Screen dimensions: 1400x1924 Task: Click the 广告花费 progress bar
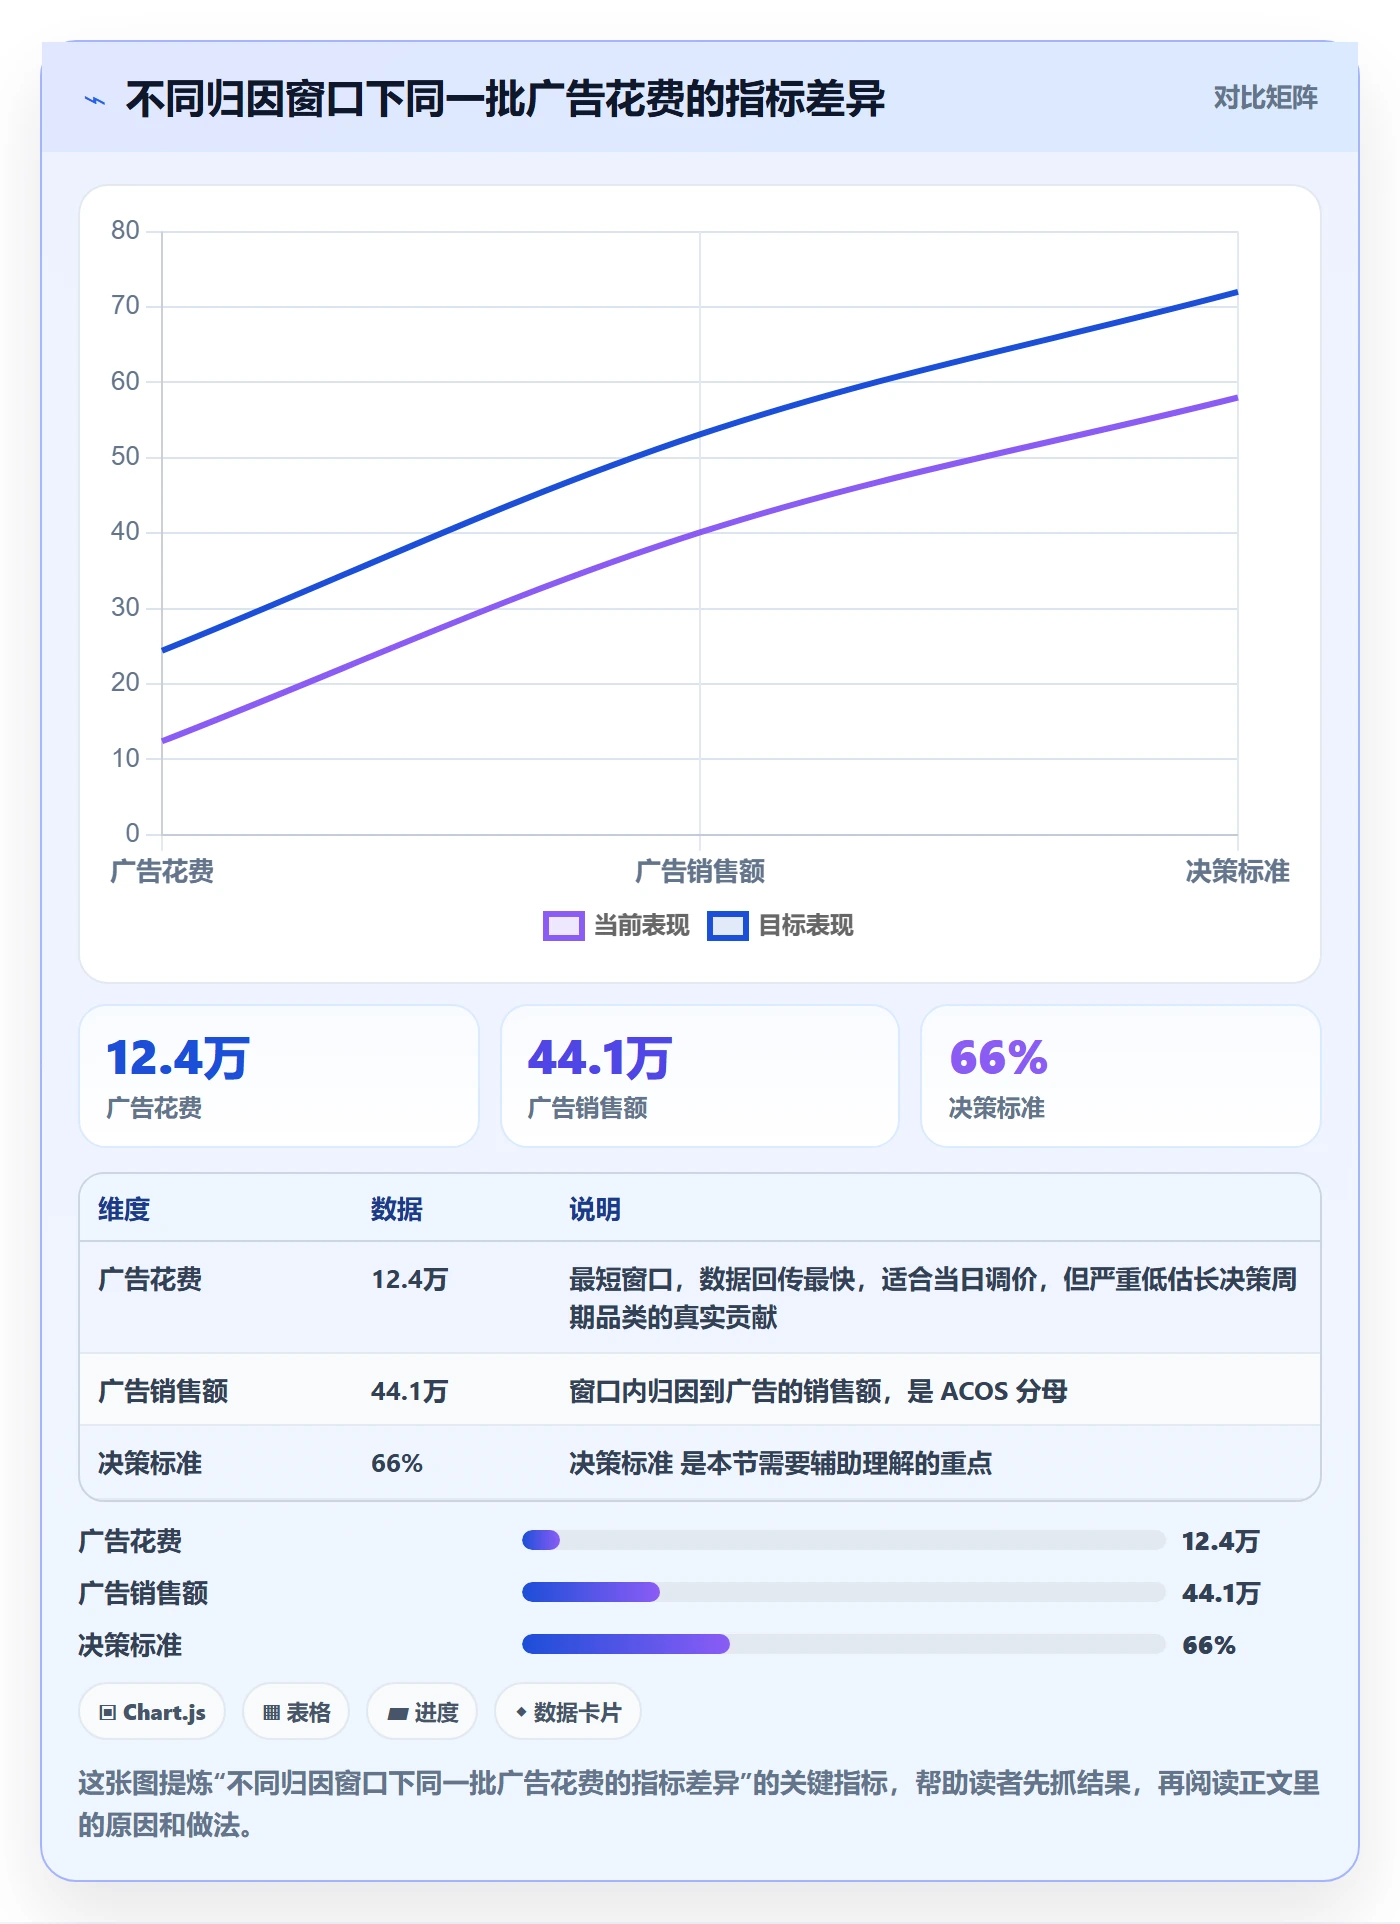point(844,1540)
